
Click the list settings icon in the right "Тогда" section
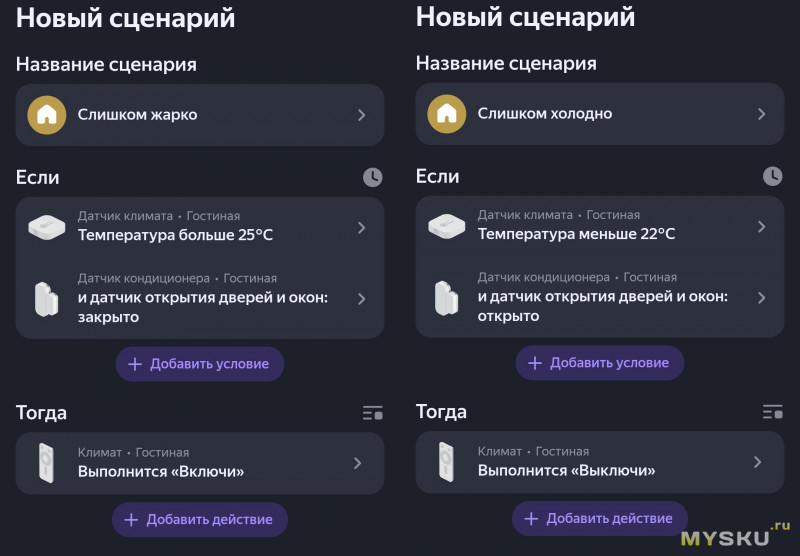pos(772,412)
